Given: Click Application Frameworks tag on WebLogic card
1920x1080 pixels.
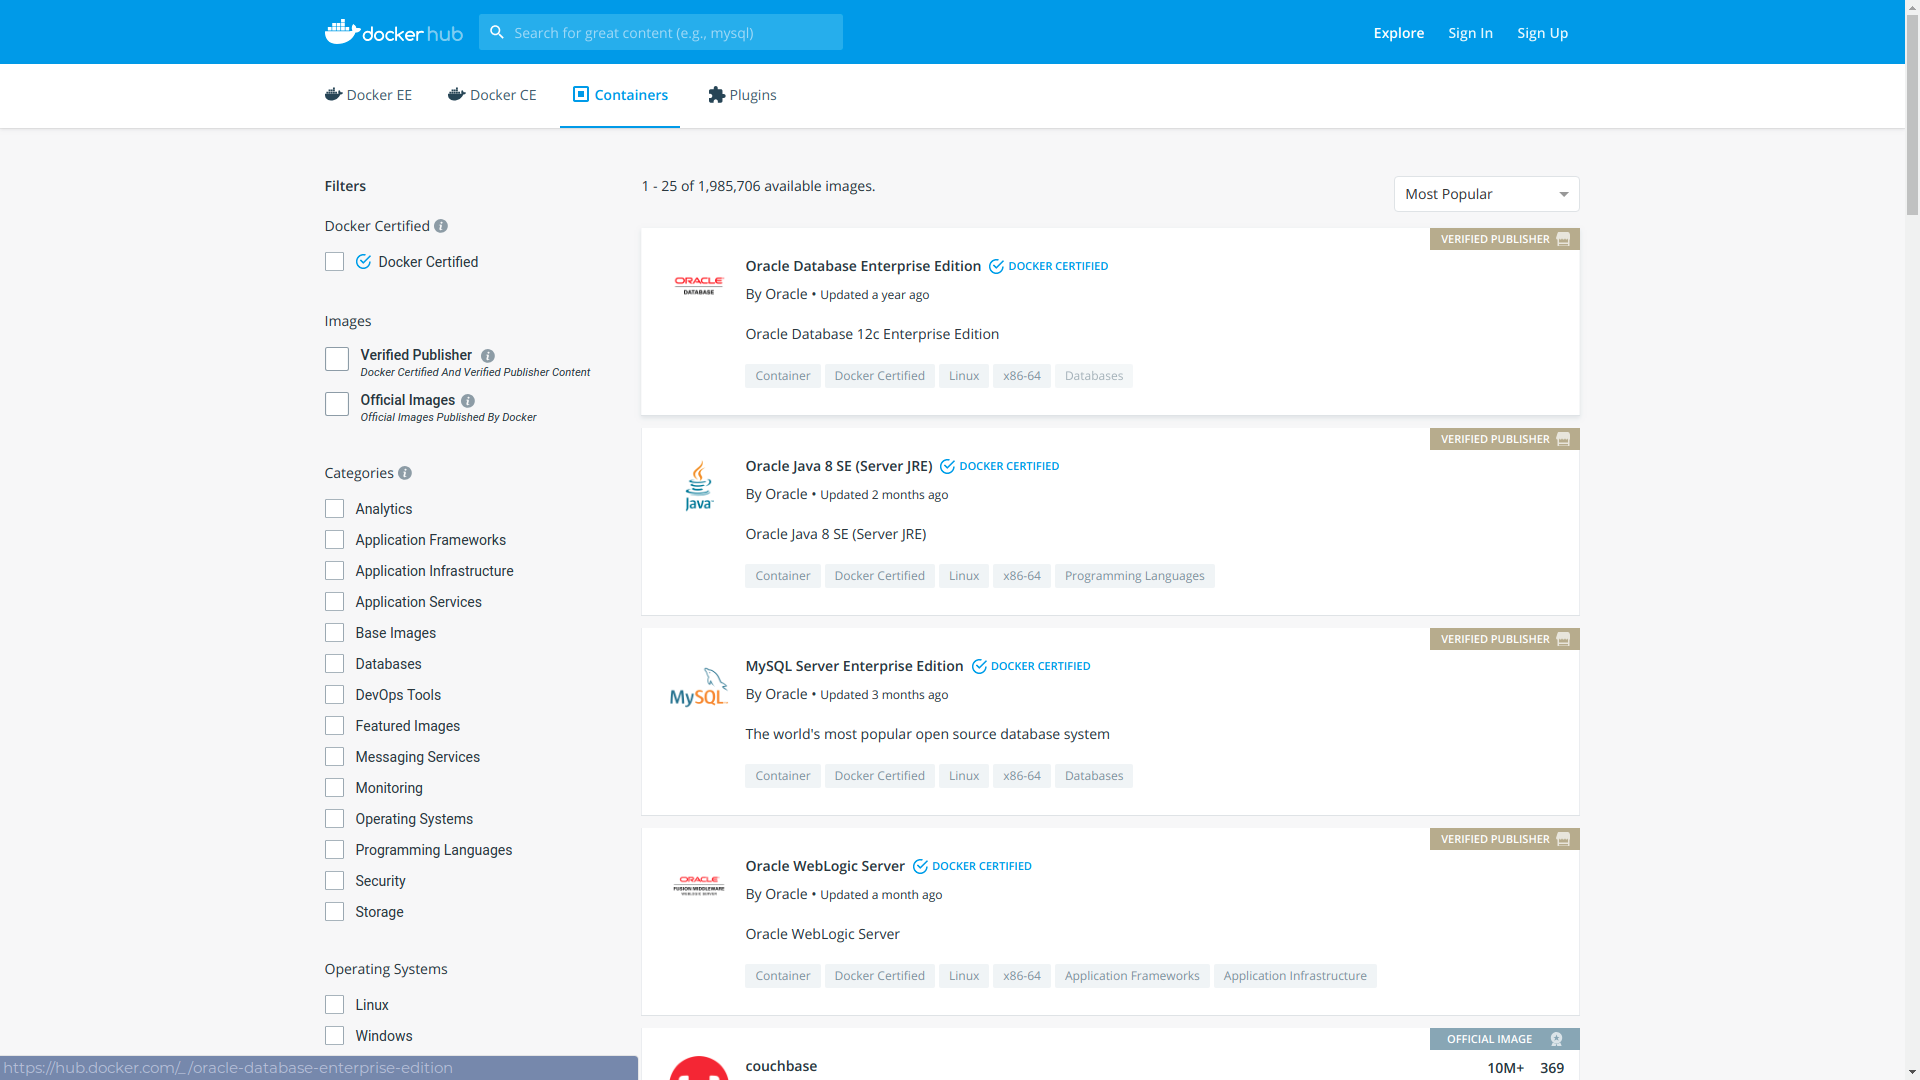Looking at the screenshot, I should pos(1132,976).
